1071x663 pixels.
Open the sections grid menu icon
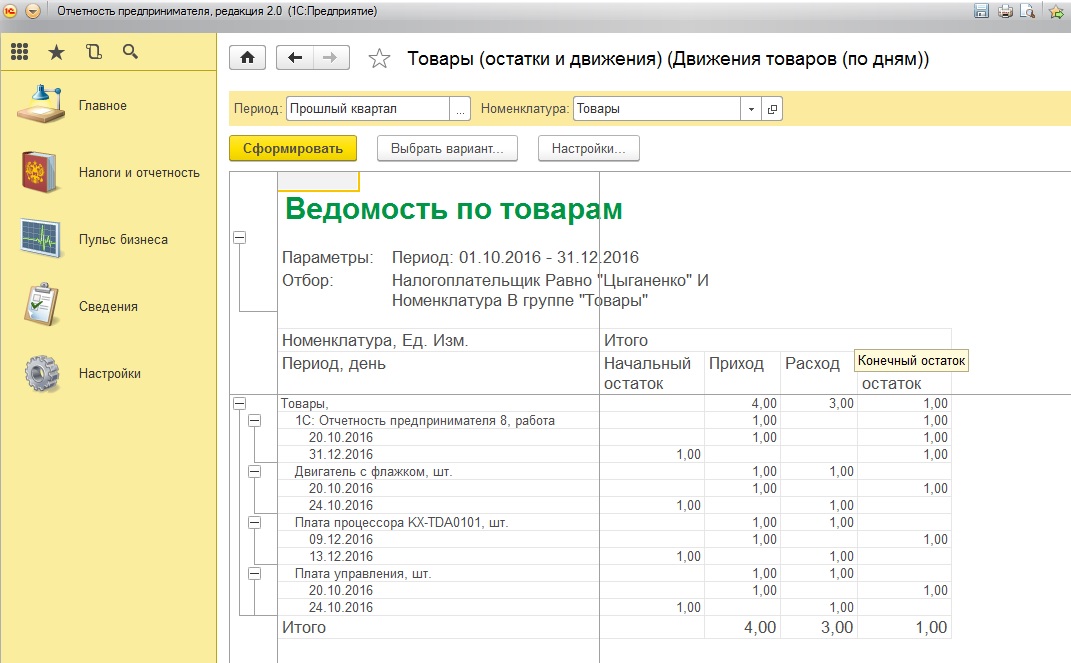coord(19,52)
